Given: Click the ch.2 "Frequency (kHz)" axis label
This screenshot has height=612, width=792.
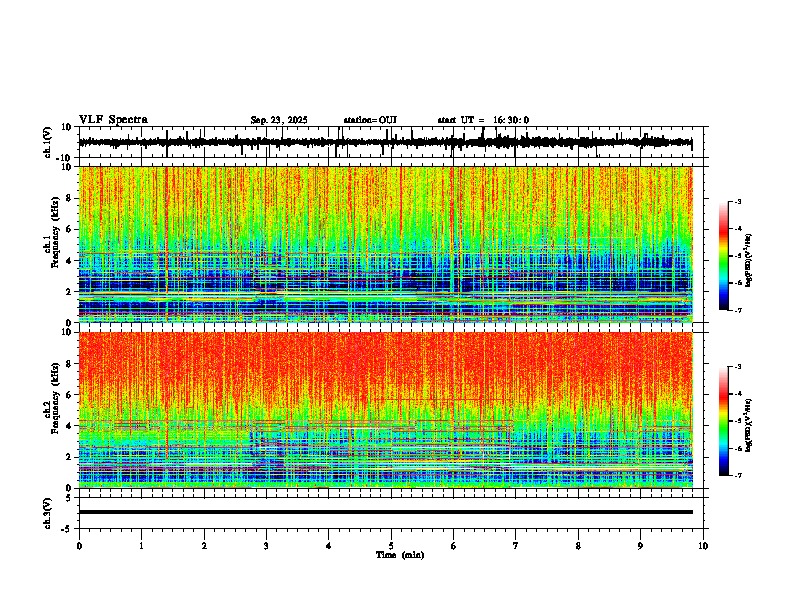Looking at the screenshot, I should [54, 398].
